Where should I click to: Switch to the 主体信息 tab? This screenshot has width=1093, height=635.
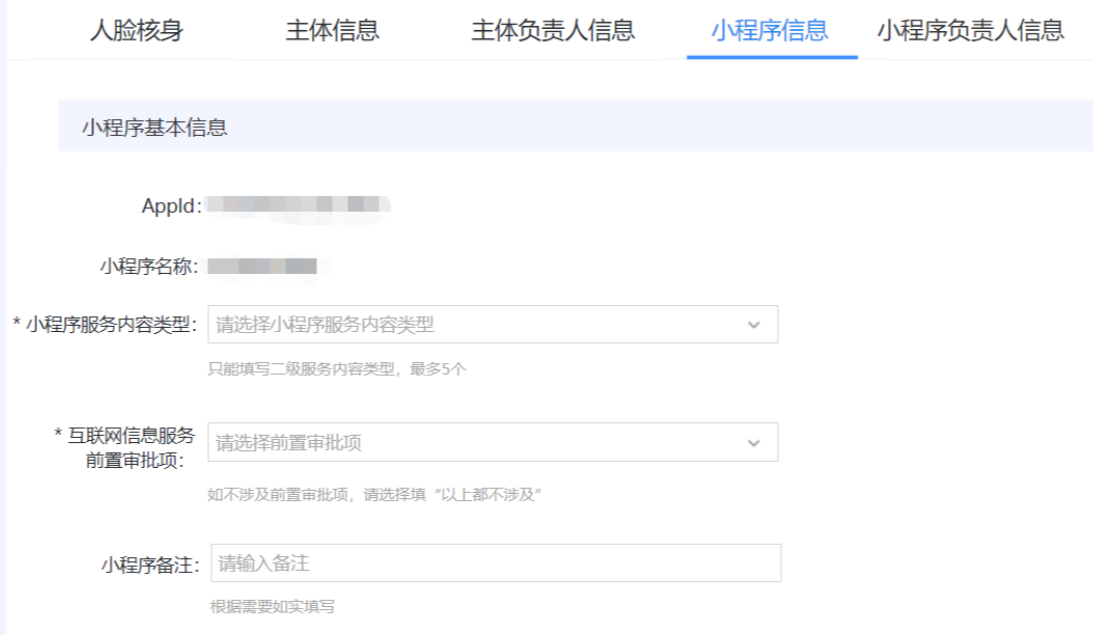point(332,31)
